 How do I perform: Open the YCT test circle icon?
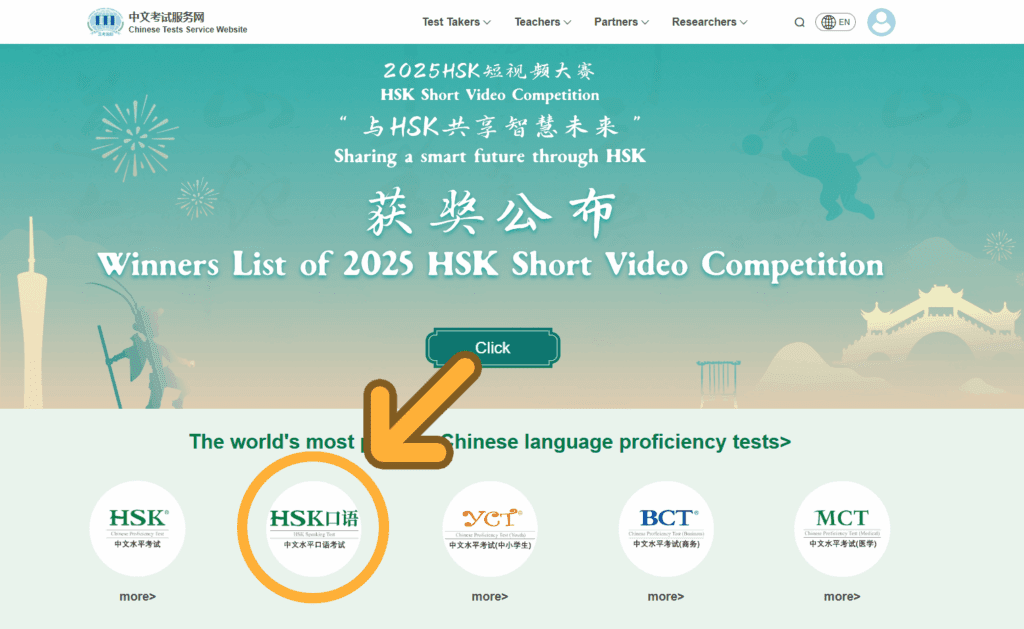(490, 528)
